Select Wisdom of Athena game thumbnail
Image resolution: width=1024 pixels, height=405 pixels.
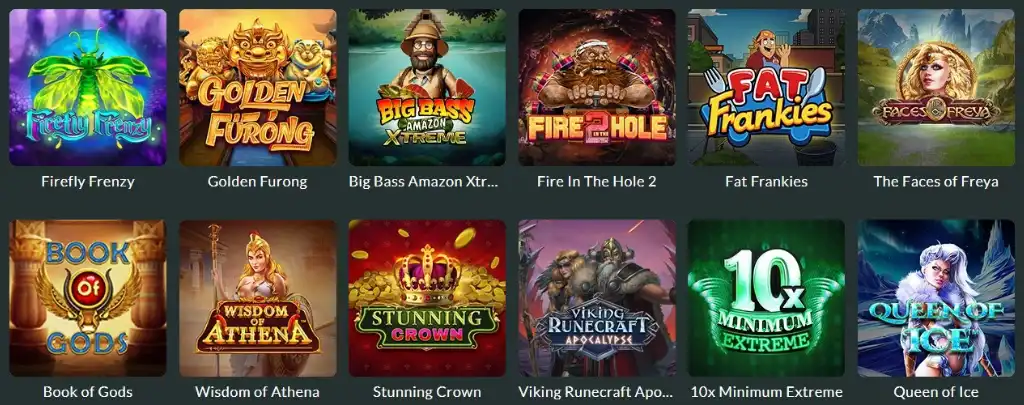[x=257, y=298]
